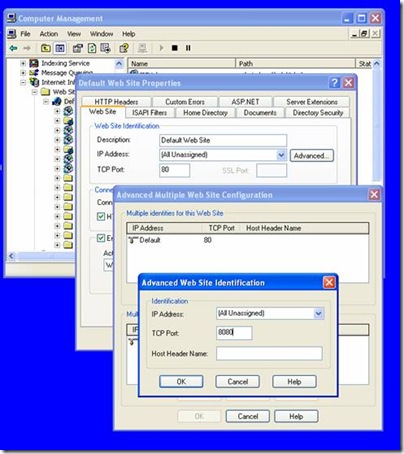
Task: Select Indexing Service label in the tree
Action: point(65,63)
